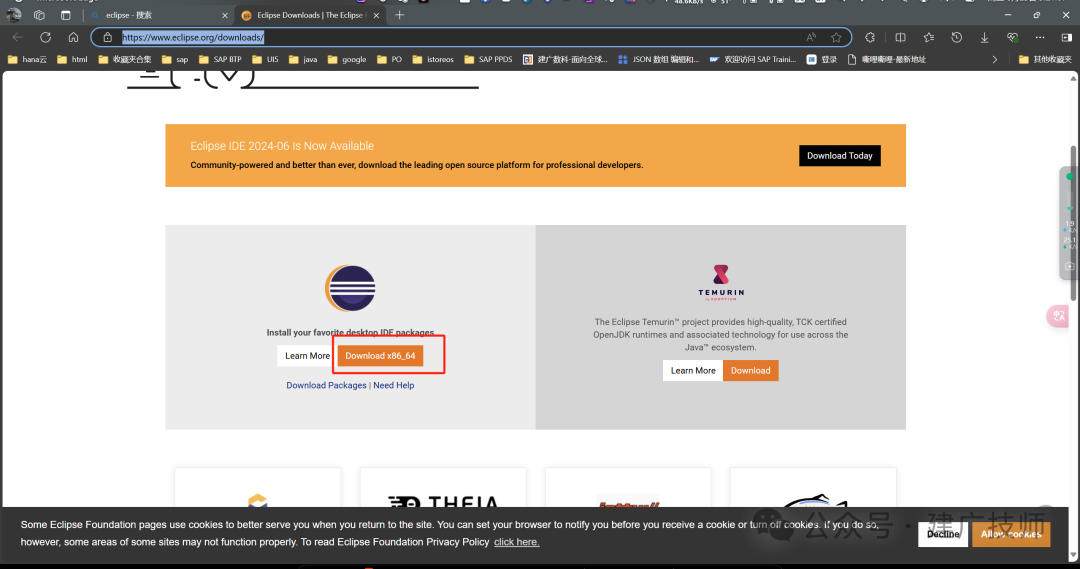Screen dimensions: 1080x569
Task: Add this page to favorites star
Action: tap(836, 37)
